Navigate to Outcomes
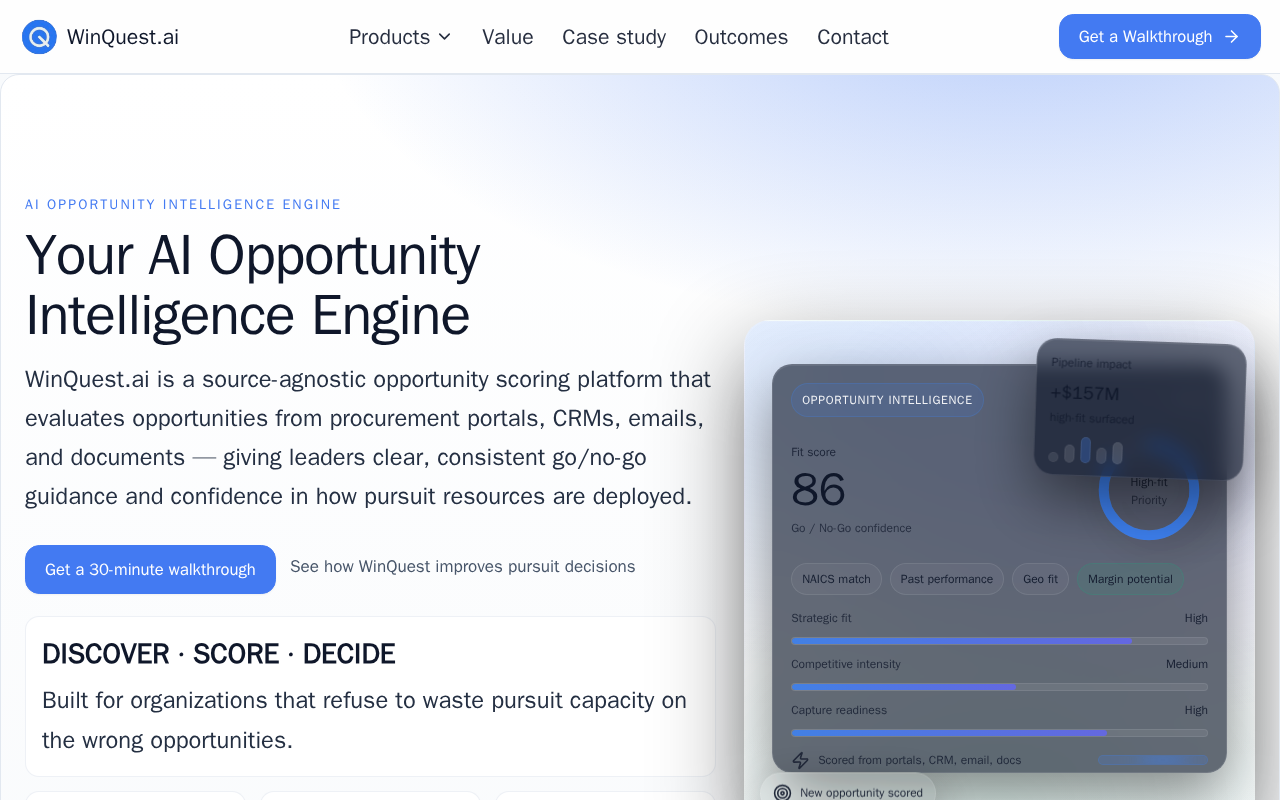 741,37
